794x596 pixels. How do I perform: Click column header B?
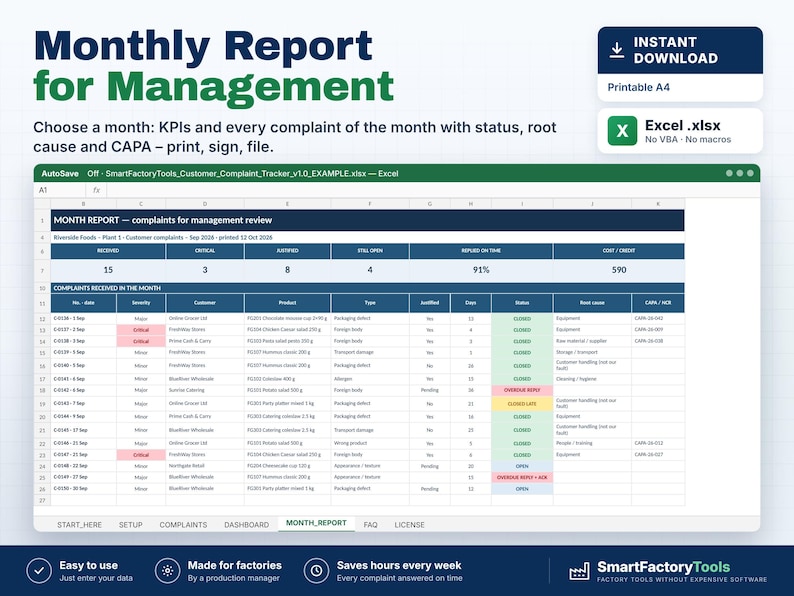point(84,204)
